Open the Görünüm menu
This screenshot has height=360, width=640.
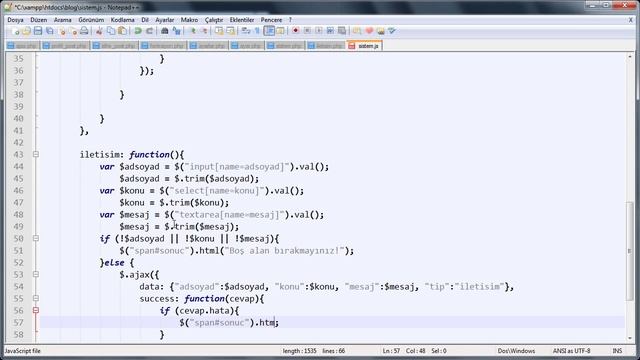point(91,20)
